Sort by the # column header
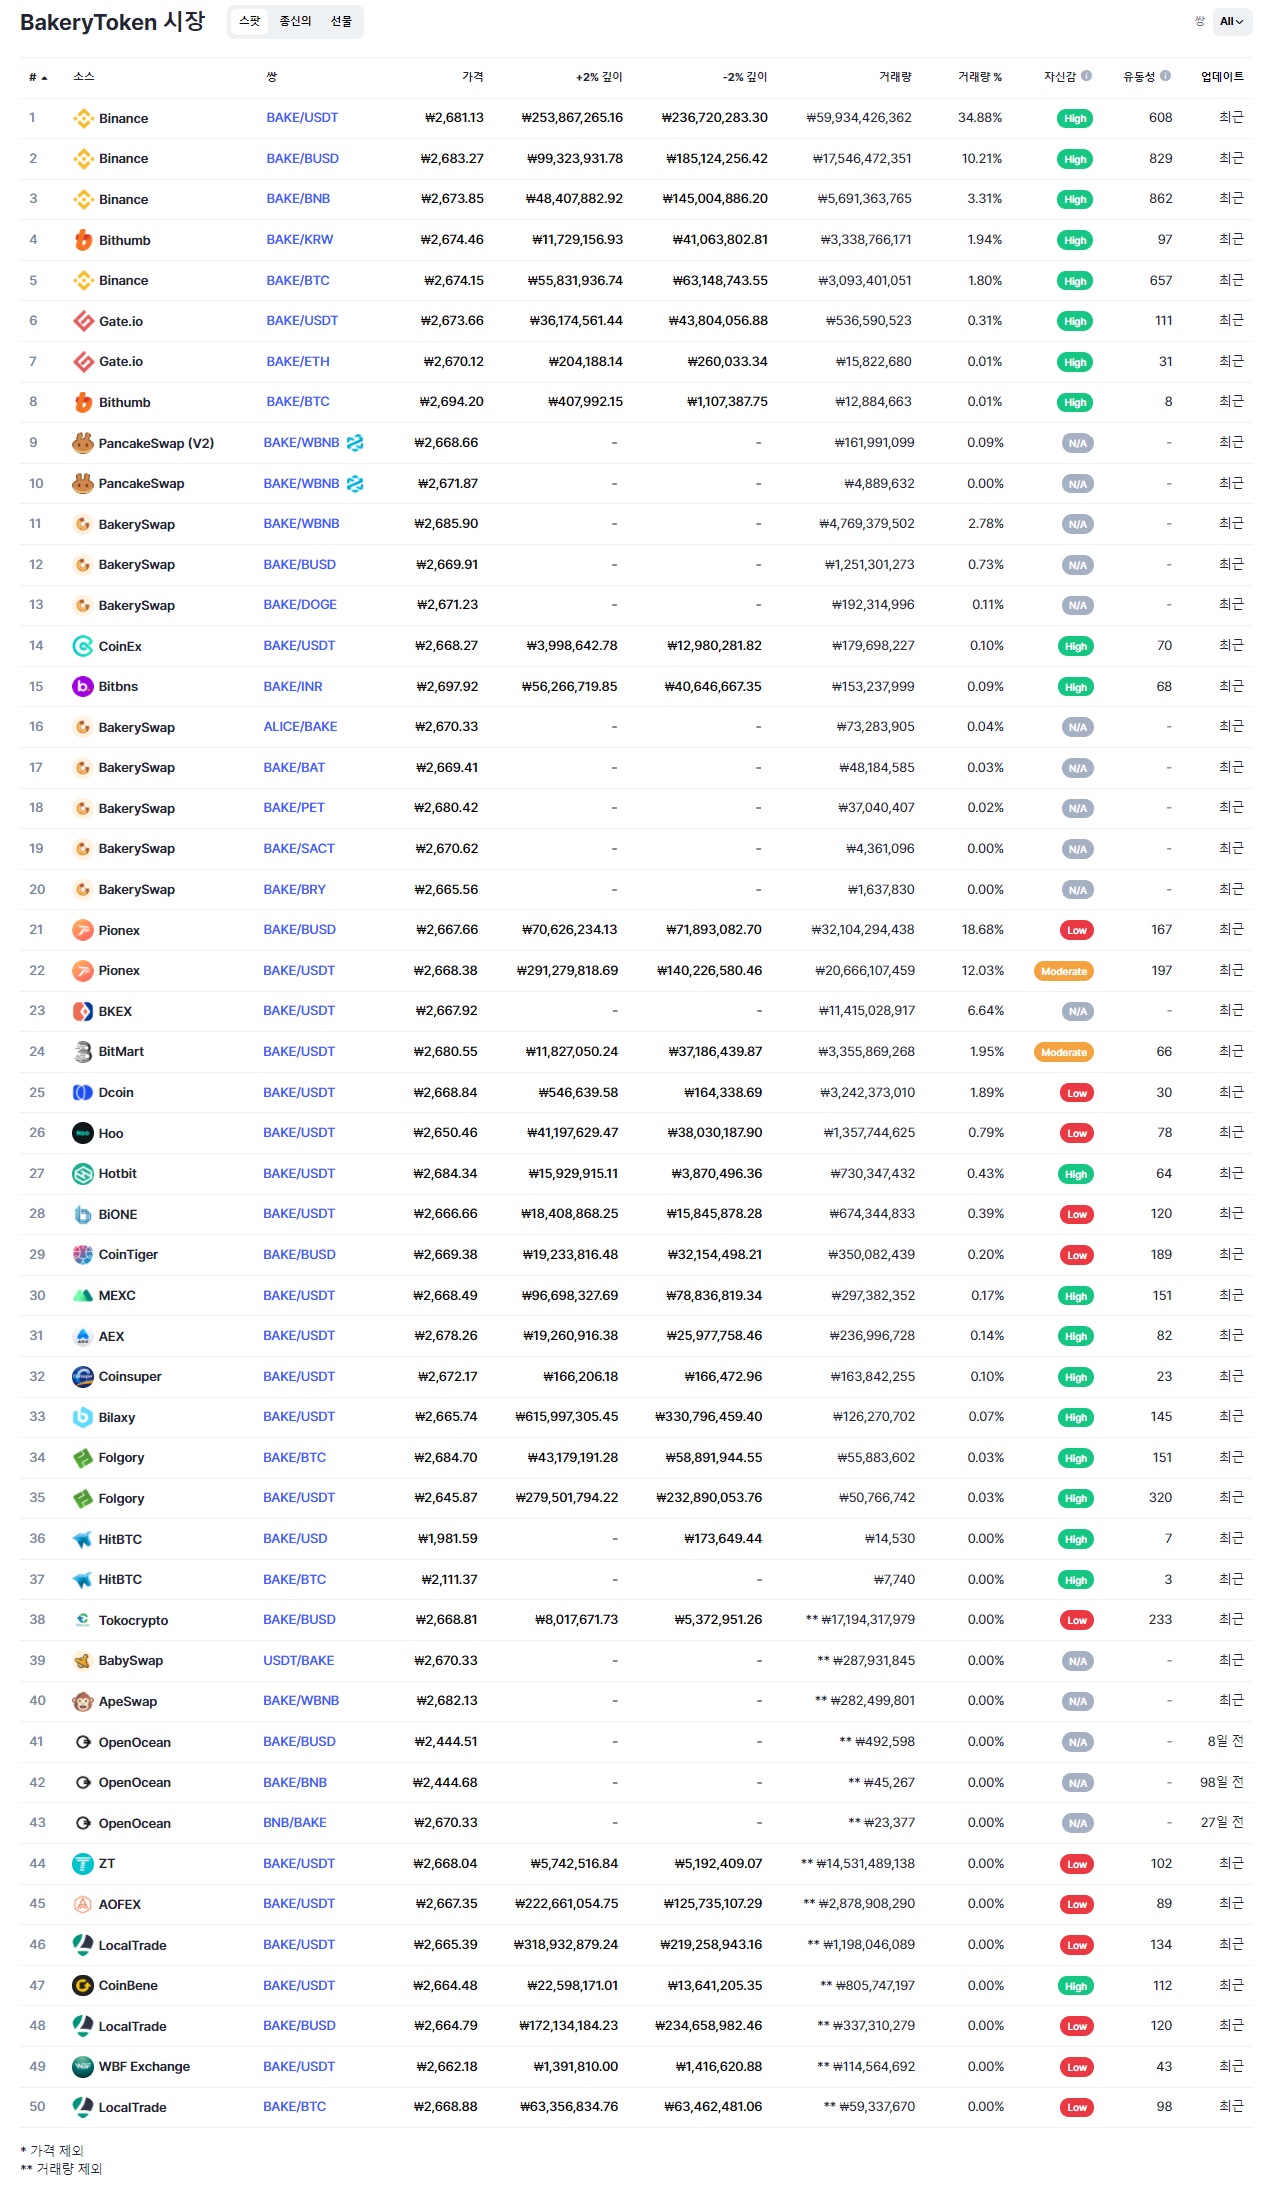Image resolution: width=1263 pixels, height=2190 pixels. [x=38, y=77]
